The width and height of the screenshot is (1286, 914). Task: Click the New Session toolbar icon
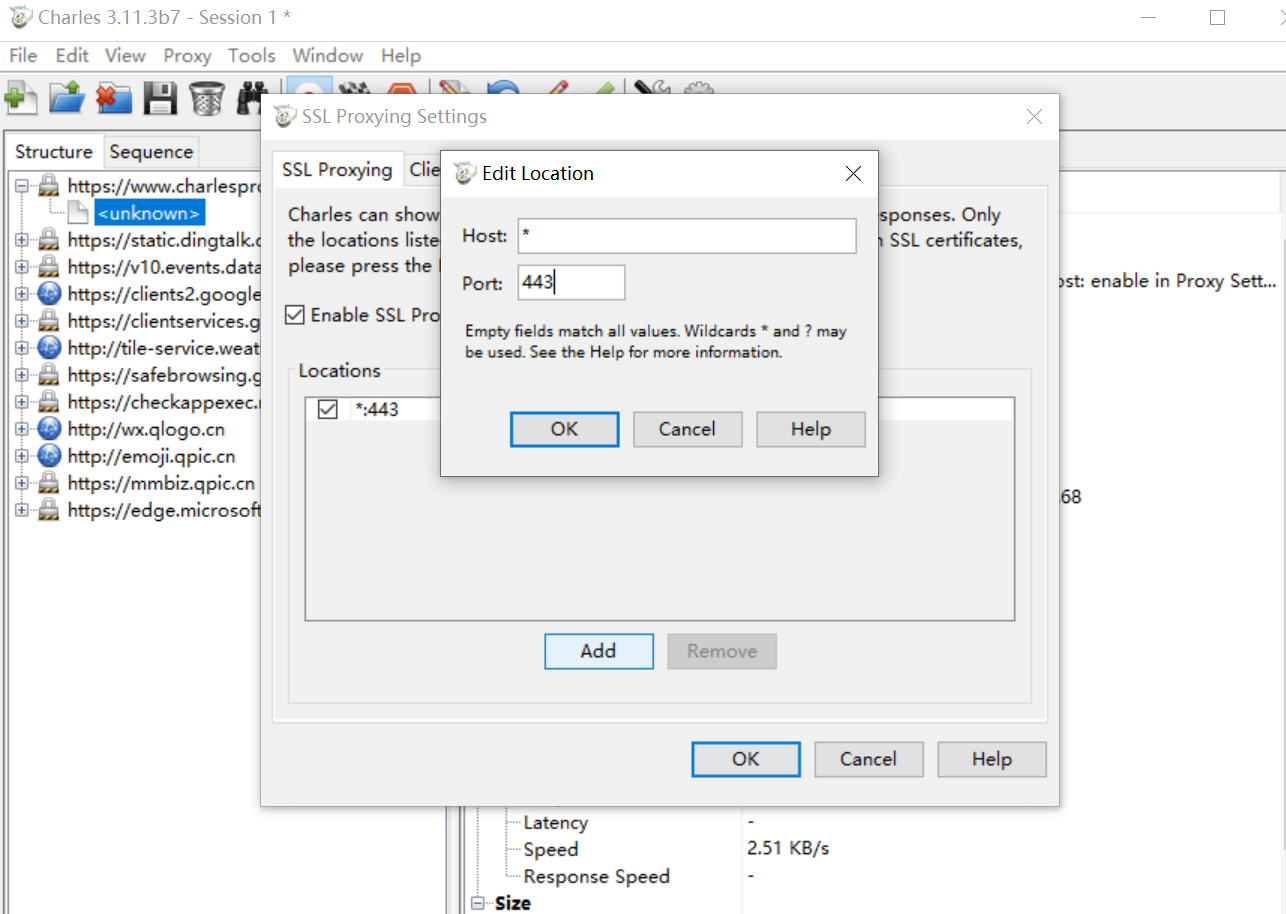20,97
